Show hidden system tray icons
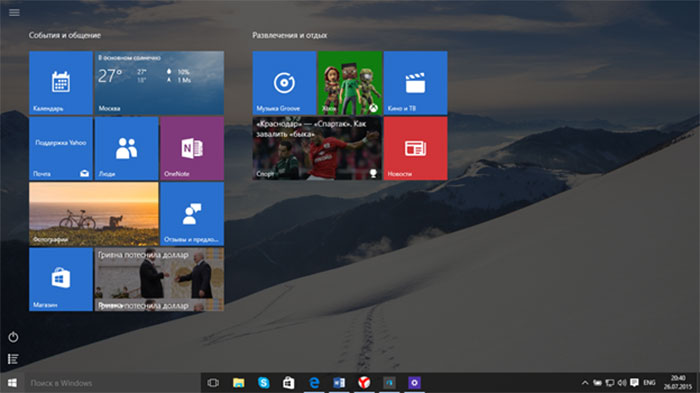The width and height of the screenshot is (700, 393). tap(585, 383)
